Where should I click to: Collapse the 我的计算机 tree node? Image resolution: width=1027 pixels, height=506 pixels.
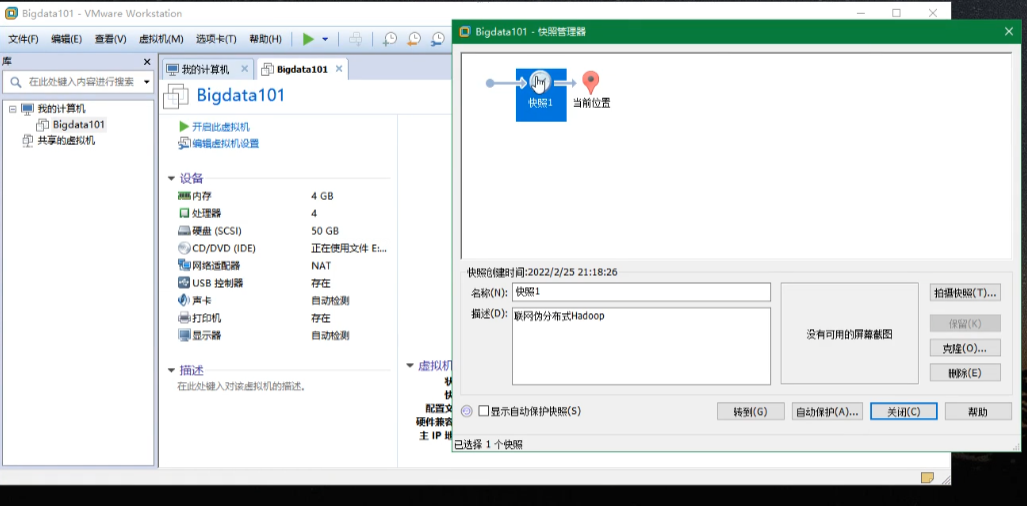[x=12, y=109]
